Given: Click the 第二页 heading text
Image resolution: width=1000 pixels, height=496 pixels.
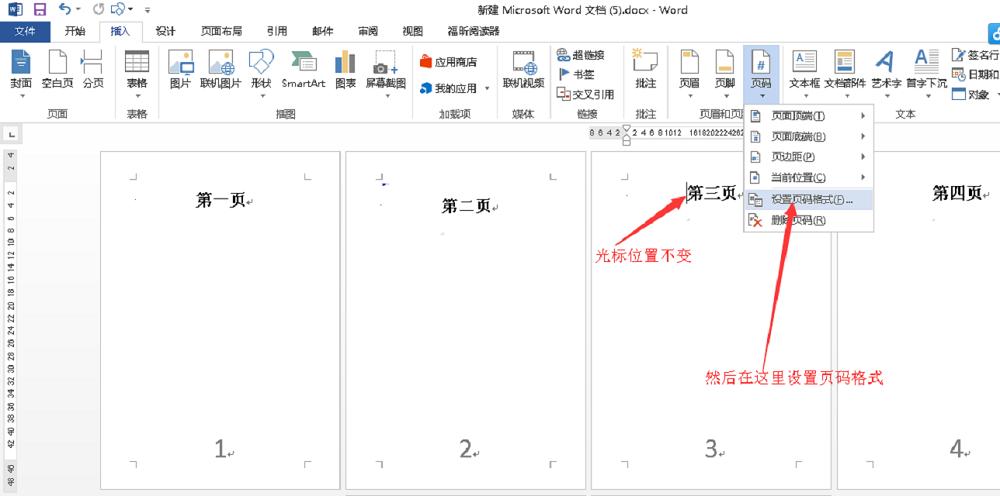Looking at the screenshot, I should point(466,205).
